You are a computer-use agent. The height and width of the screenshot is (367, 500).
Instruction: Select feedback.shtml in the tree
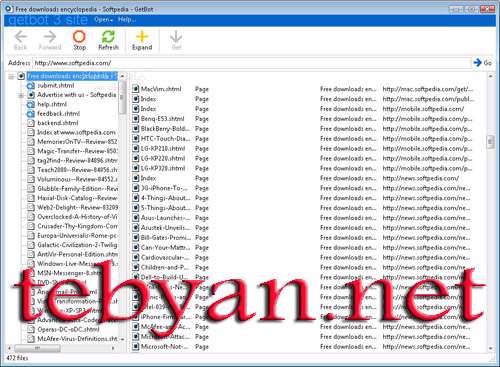click(58, 114)
